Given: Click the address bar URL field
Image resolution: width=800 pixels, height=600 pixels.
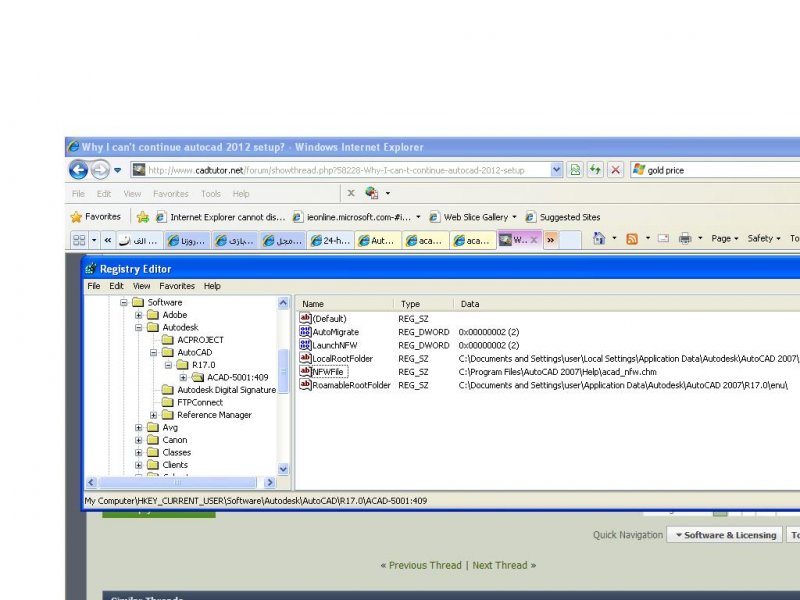Looking at the screenshot, I should pos(339,170).
